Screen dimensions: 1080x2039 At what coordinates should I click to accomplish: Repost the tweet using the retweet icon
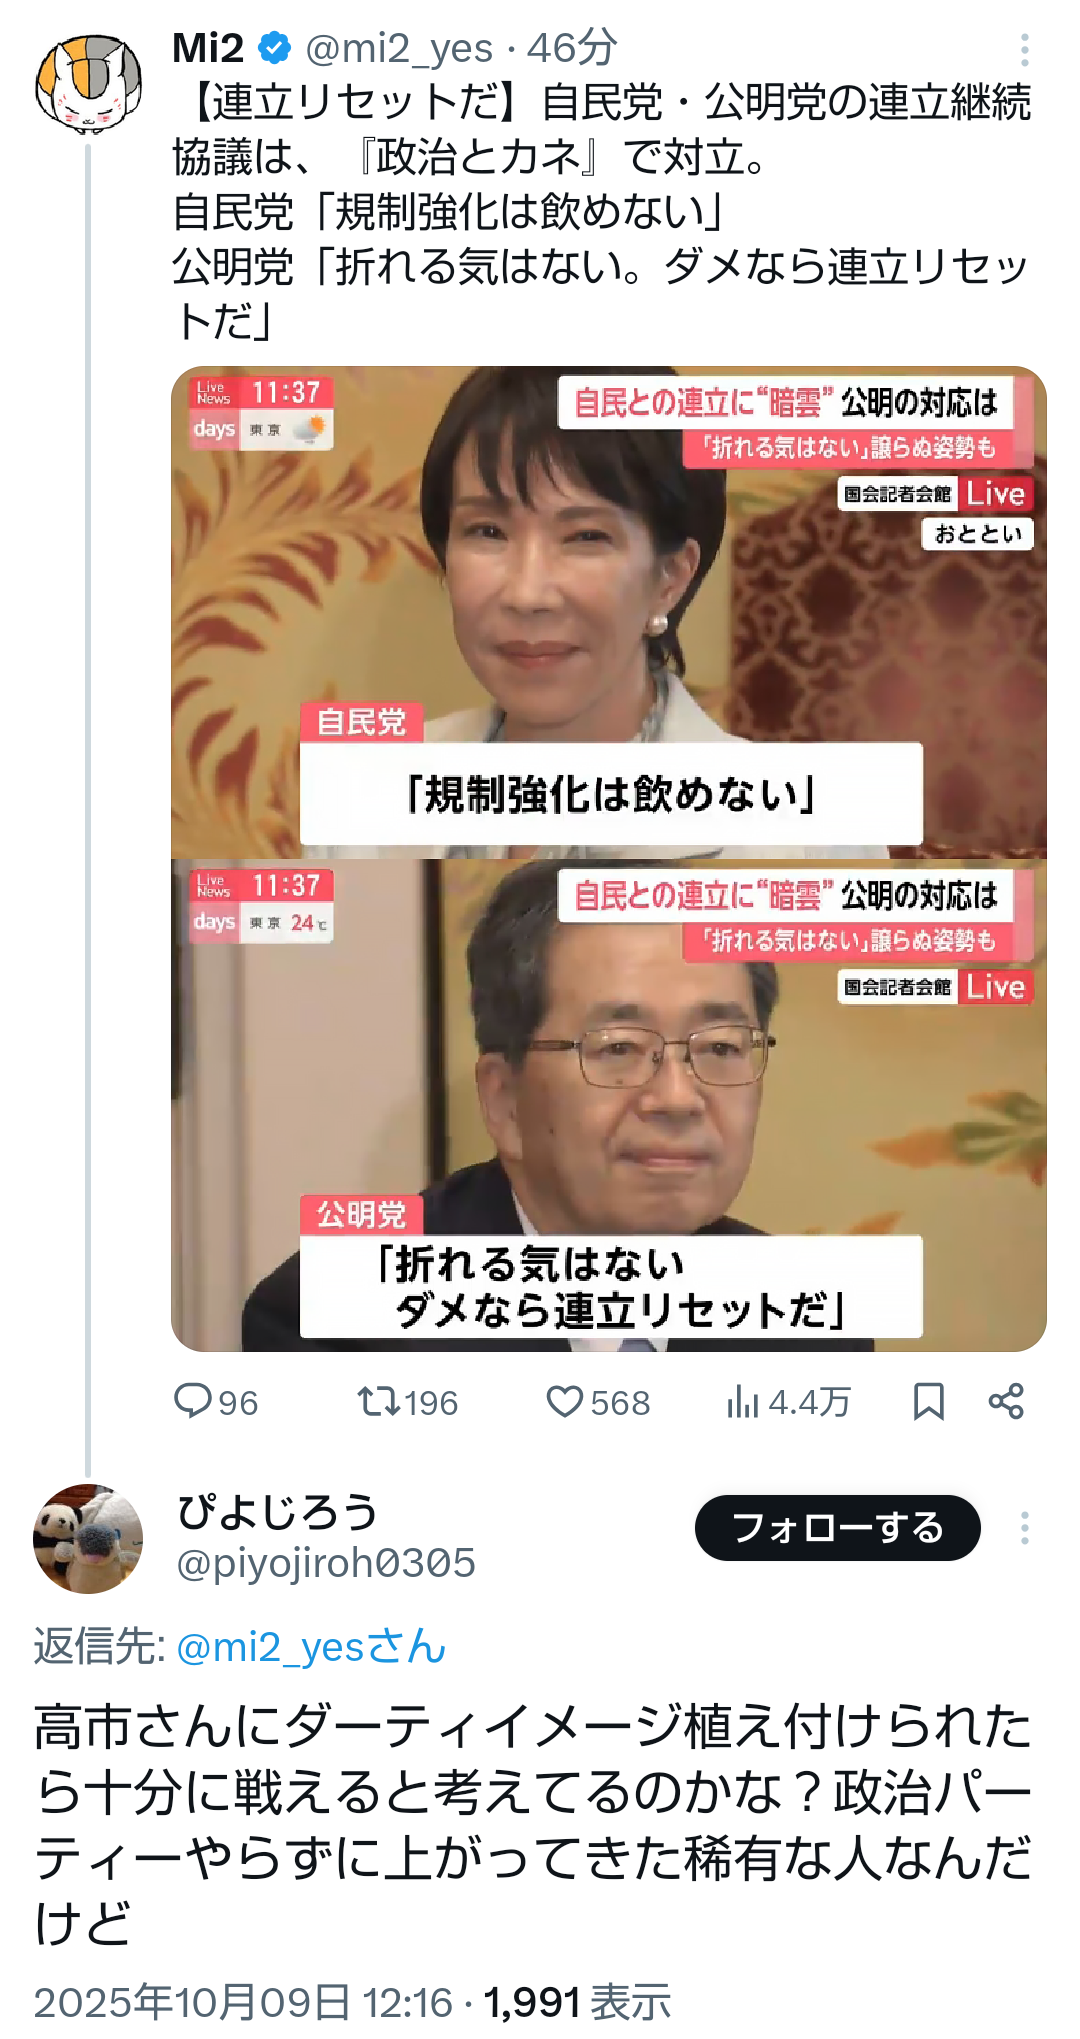click(379, 1401)
